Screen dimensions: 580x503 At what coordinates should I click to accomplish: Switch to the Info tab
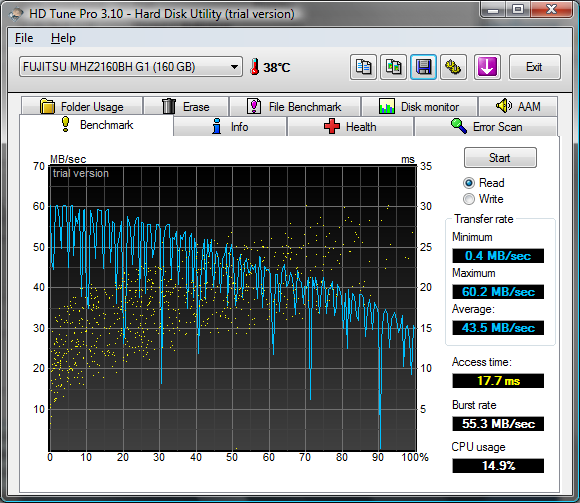[230, 127]
